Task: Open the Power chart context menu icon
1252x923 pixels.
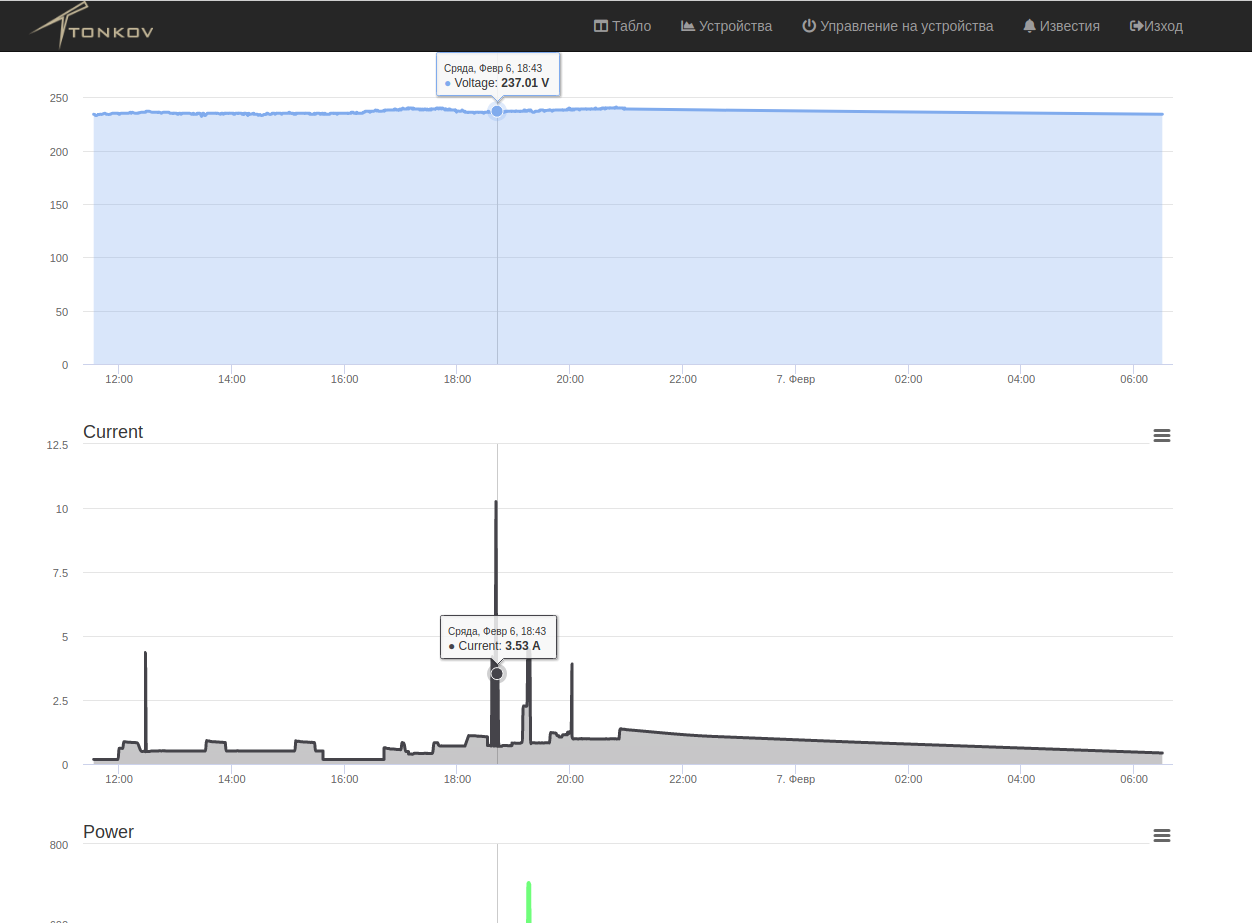Action: click(1161, 835)
